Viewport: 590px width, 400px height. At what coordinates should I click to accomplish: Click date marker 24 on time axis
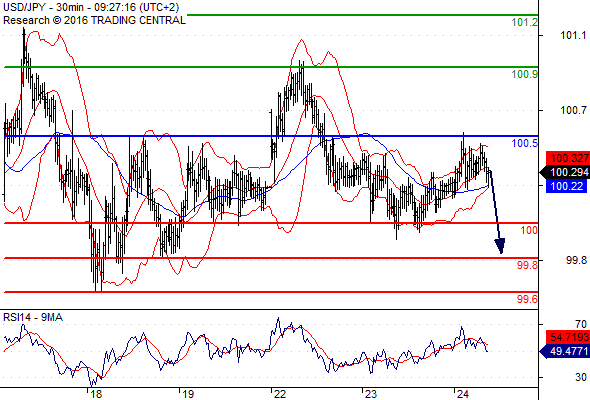pyautogui.click(x=462, y=394)
